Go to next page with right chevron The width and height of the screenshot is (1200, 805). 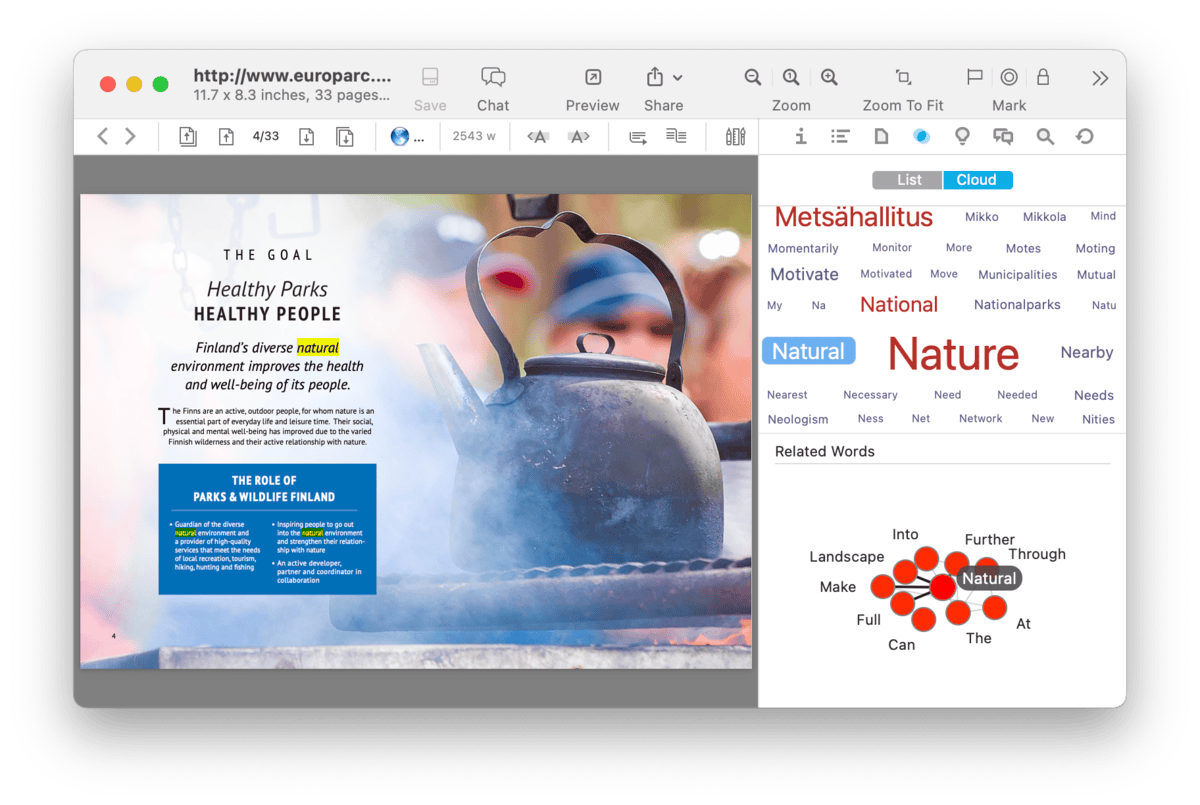pyautogui.click(x=130, y=137)
